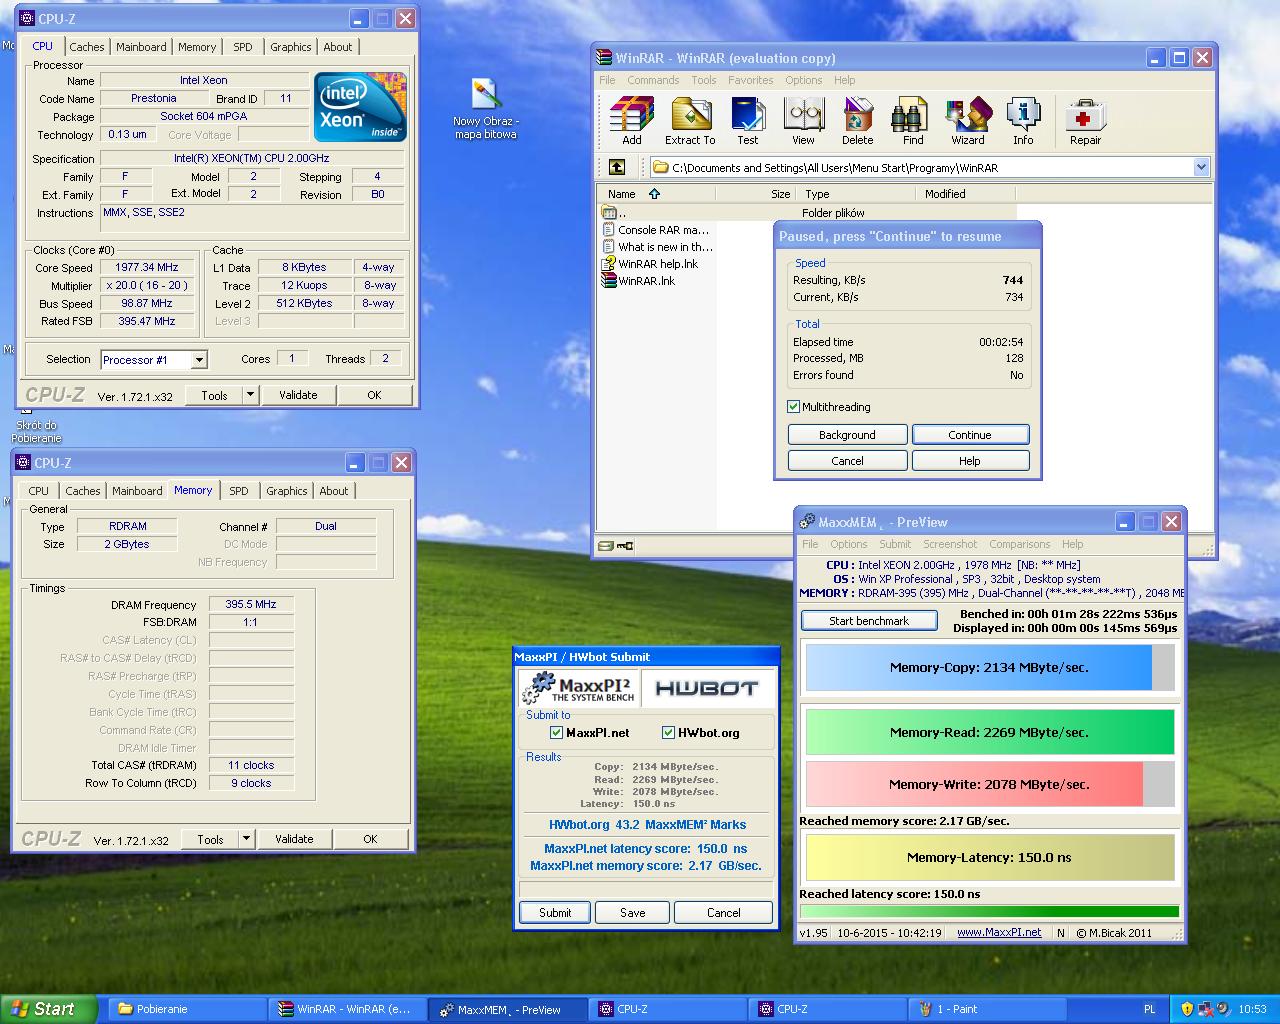Toggle the MaxxPI.net submit checkbox
Viewport: 1280px width, 1024px height.
pos(557,733)
